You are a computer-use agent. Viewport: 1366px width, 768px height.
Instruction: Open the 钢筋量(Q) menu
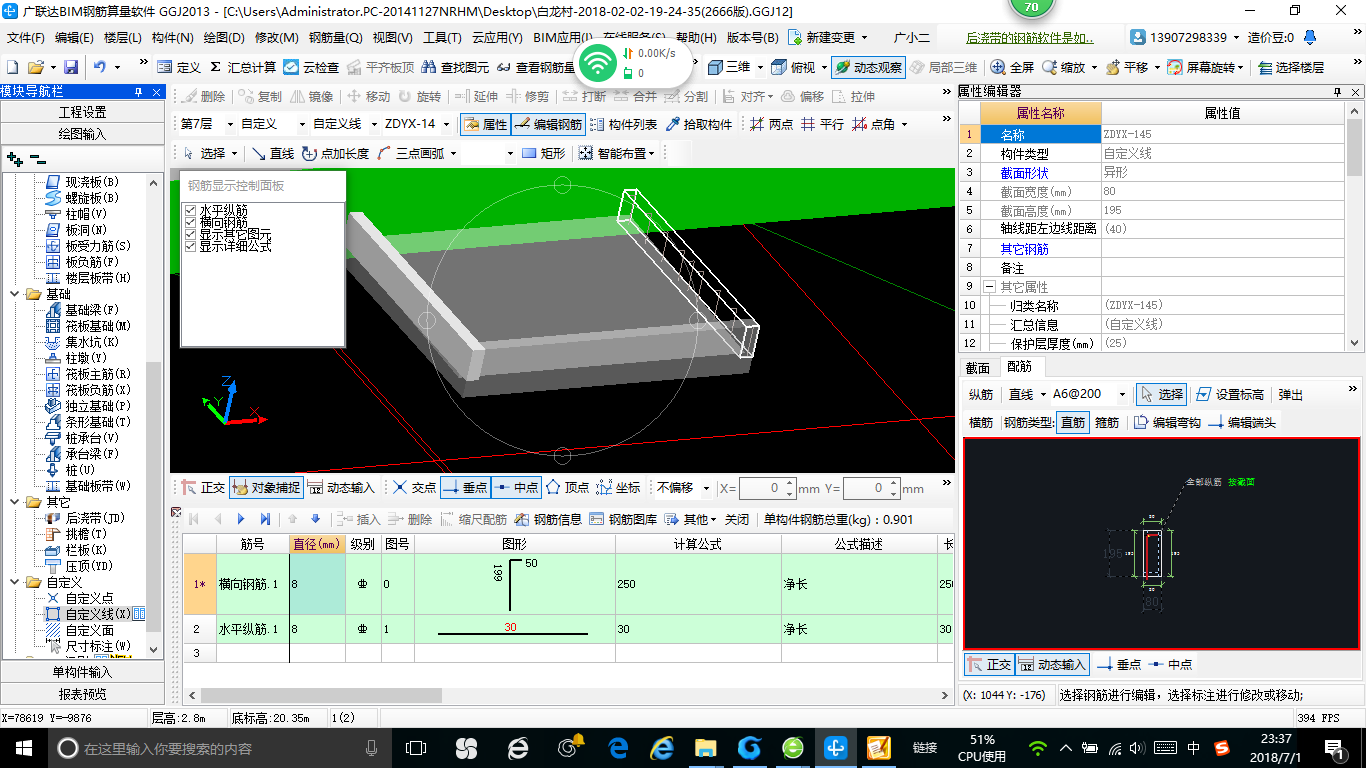(x=335, y=38)
